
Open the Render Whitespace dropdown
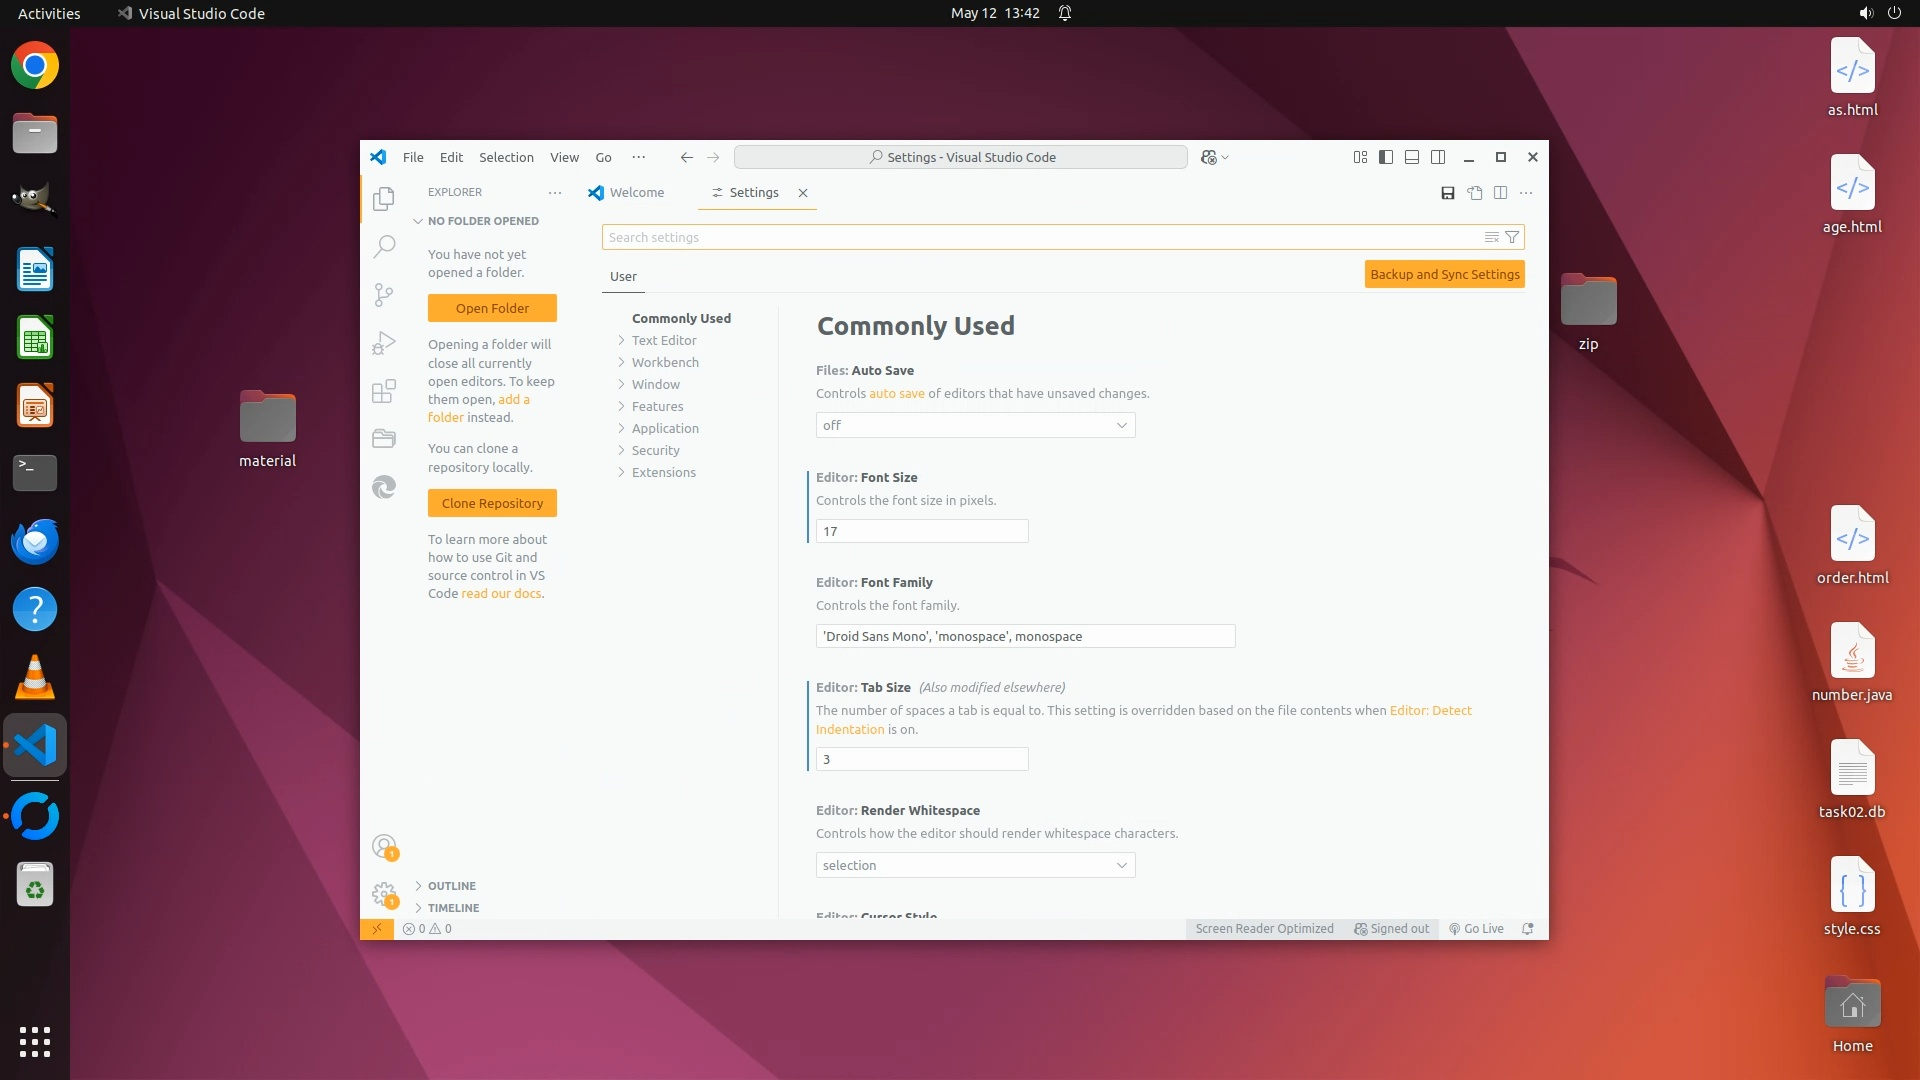[975, 866]
